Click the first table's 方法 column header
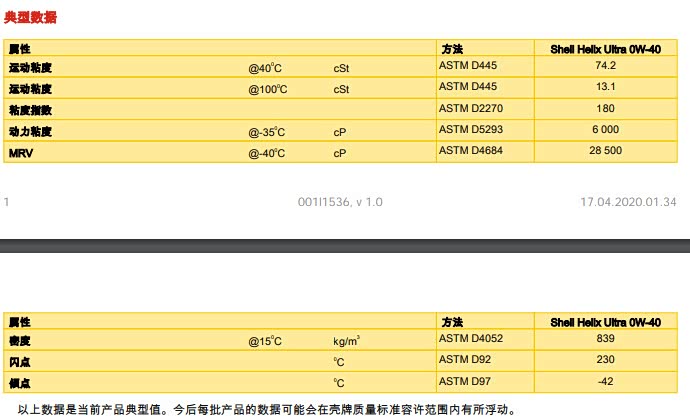 (452, 49)
